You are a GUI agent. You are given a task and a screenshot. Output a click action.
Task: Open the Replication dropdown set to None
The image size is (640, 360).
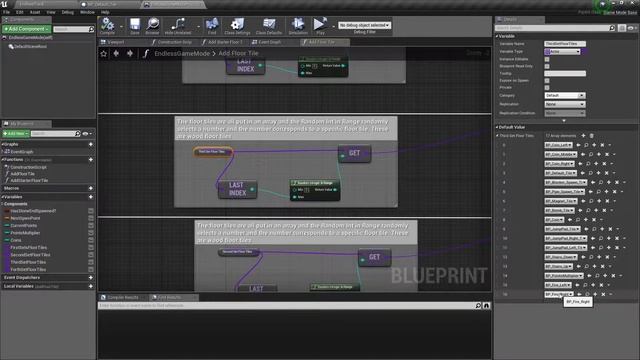point(565,104)
